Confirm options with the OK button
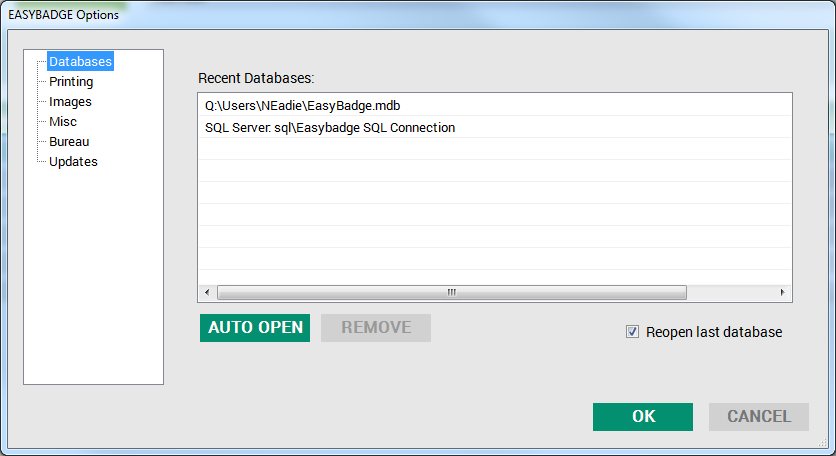This screenshot has width=836, height=456. tap(643, 417)
